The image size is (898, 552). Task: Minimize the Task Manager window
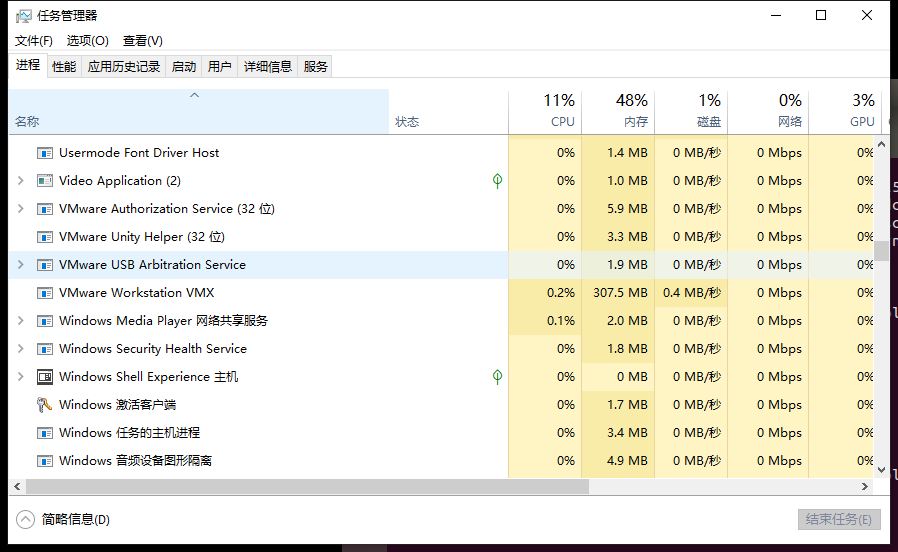tap(776, 15)
